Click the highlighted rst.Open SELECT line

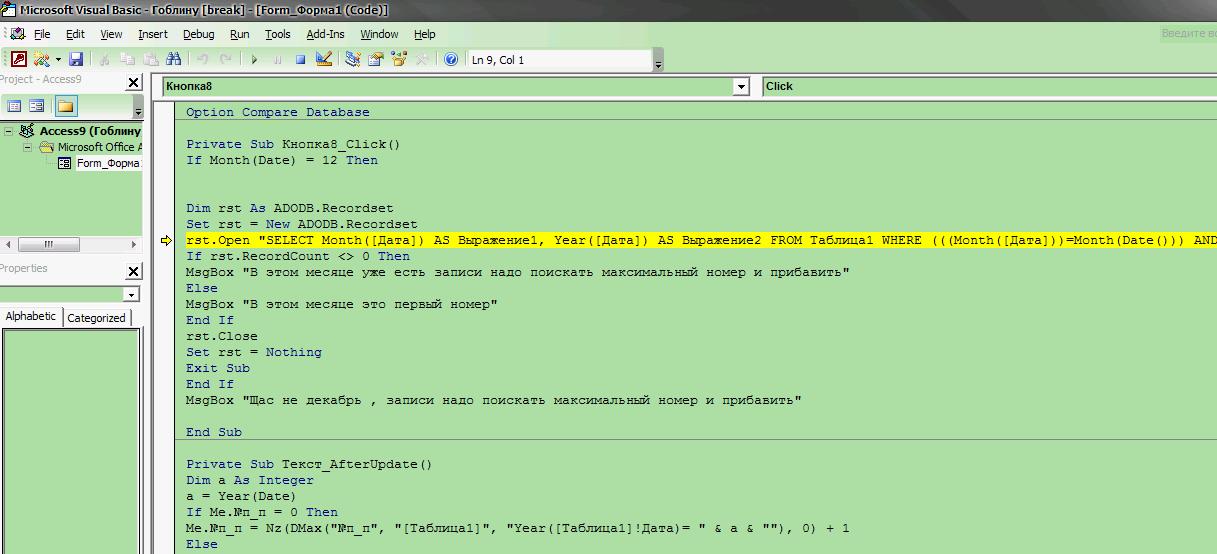[x=701, y=240]
